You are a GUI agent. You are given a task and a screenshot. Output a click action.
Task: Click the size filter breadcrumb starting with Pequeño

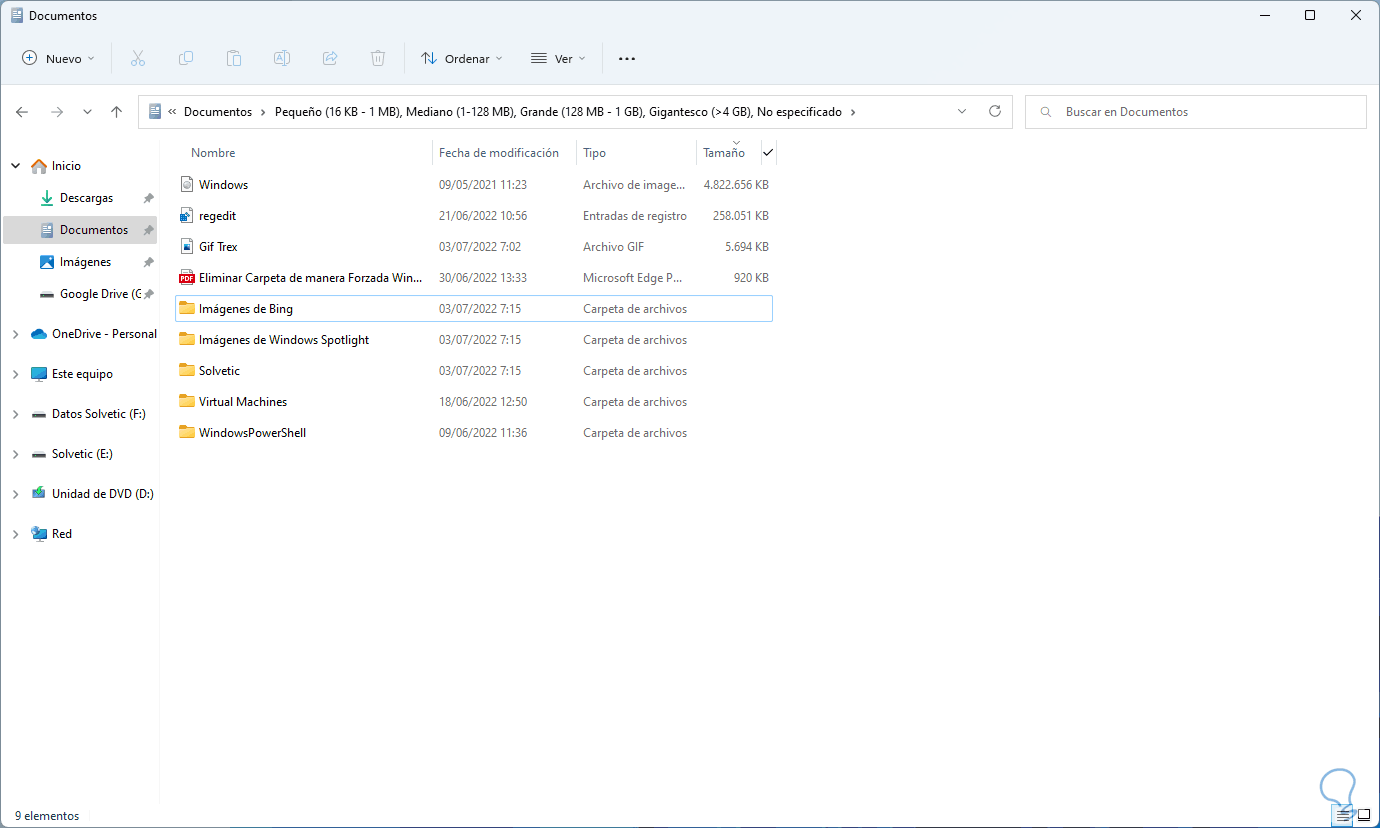tap(558, 112)
